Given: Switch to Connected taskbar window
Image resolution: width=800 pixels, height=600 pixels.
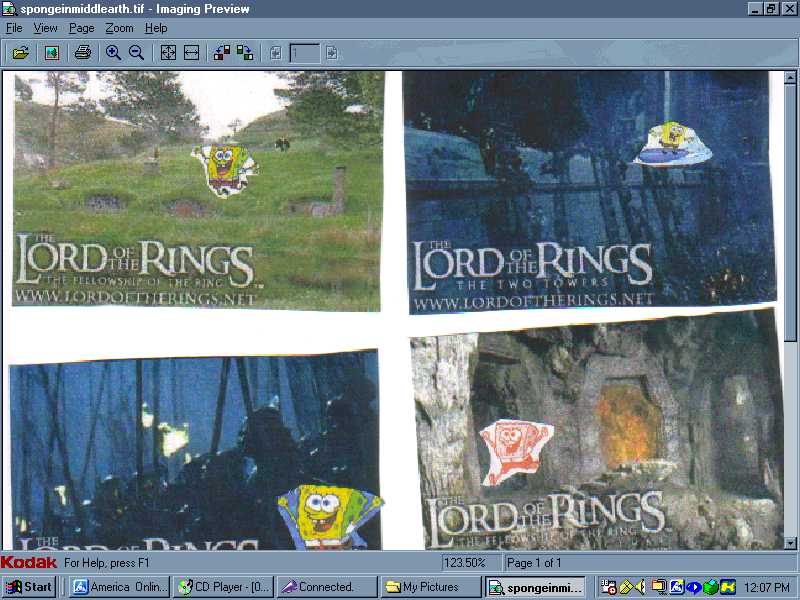Looking at the screenshot, I should pyautogui.click(x=327, y=587).
